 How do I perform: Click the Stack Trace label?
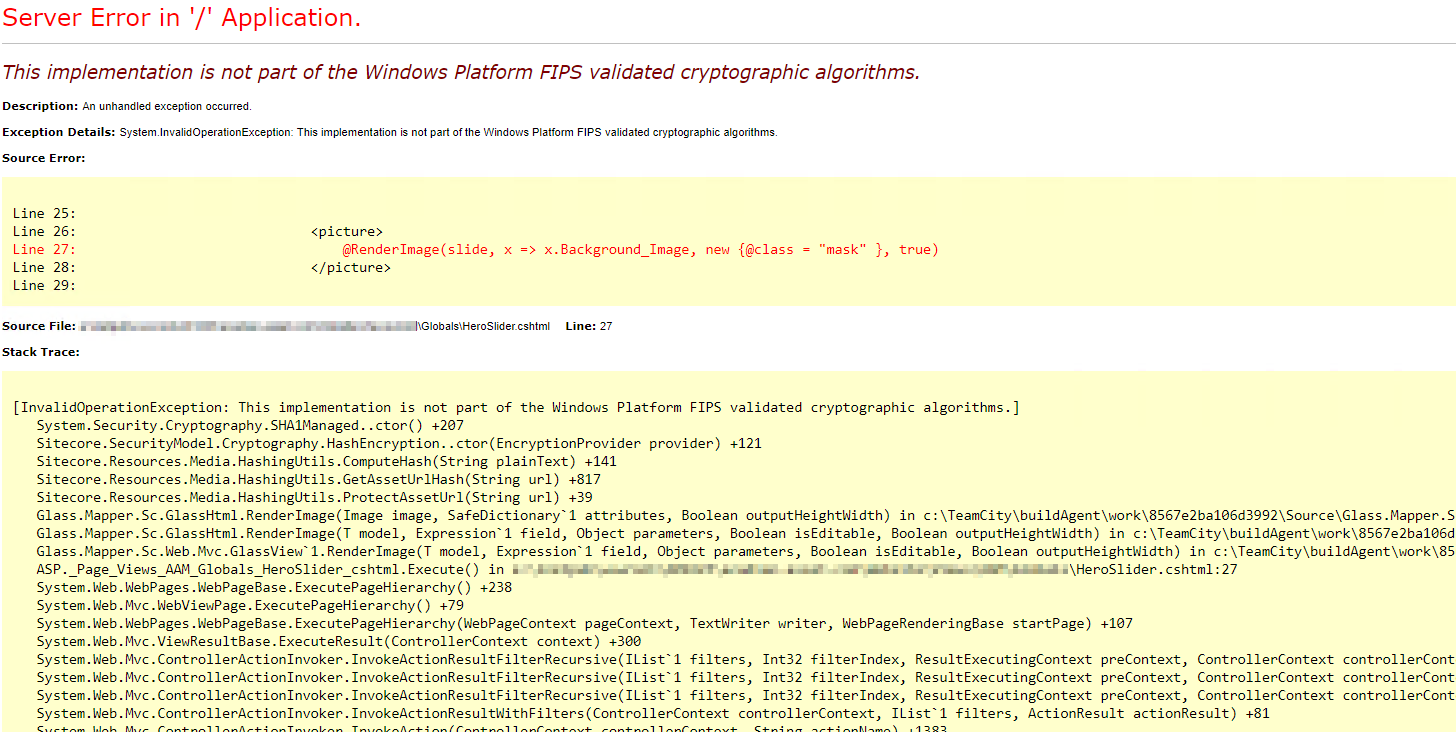click(41, 352)
